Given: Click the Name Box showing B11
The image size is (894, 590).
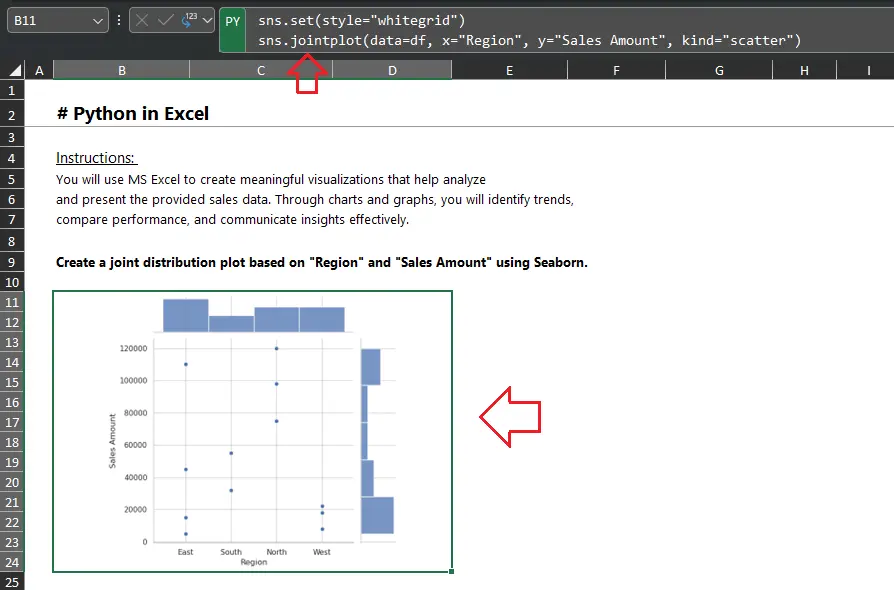Looking at the screenshot, I should point(50,20).
